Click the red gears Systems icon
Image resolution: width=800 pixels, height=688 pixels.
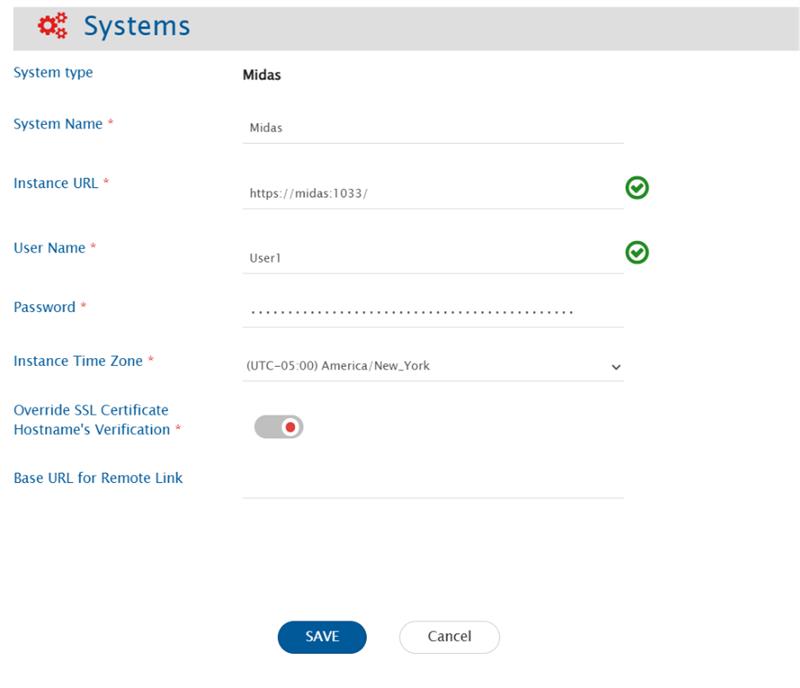click(52, 26)
